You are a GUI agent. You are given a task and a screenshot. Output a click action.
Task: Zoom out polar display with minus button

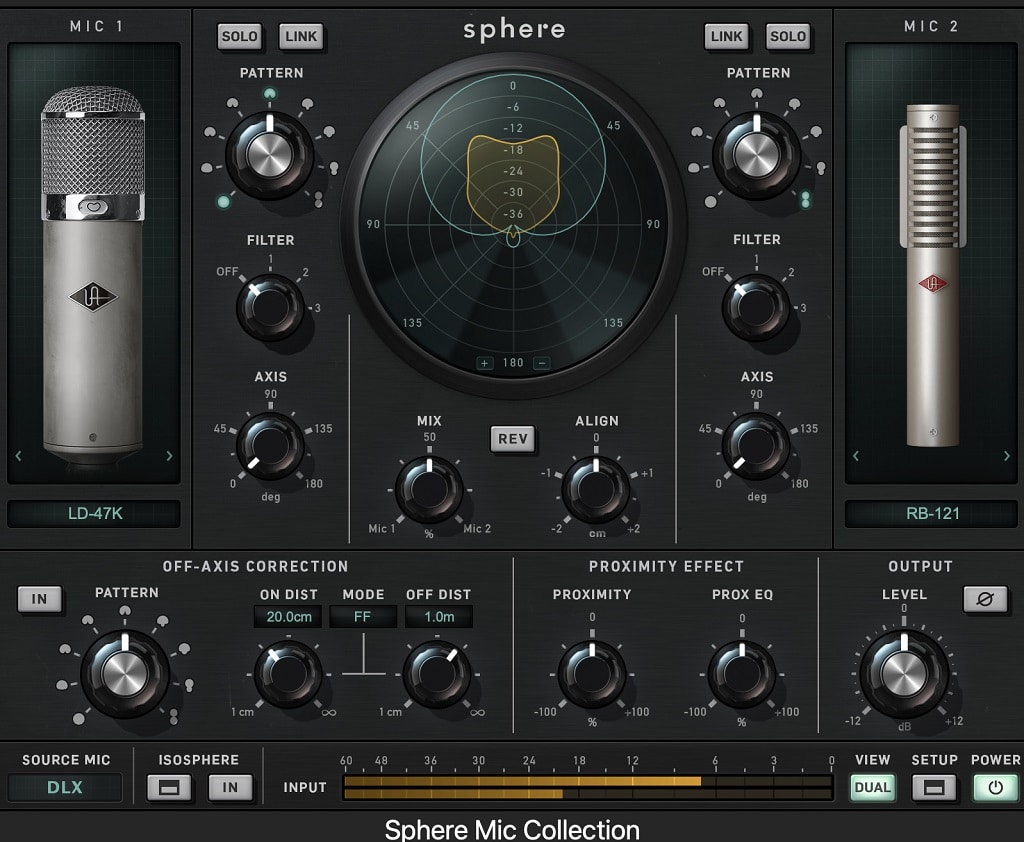tap(541, 363)
